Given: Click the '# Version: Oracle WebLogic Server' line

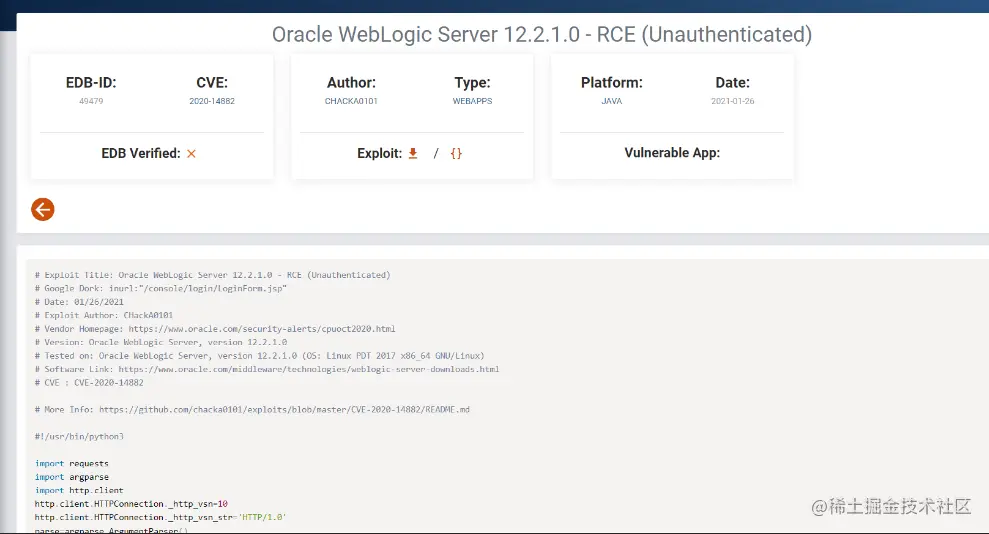Looking at the screenshot, I should tap(161, 342).
